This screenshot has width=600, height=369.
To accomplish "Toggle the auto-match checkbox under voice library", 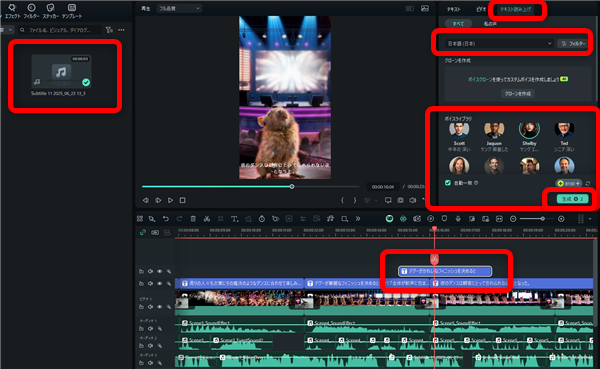I will 448,183.
